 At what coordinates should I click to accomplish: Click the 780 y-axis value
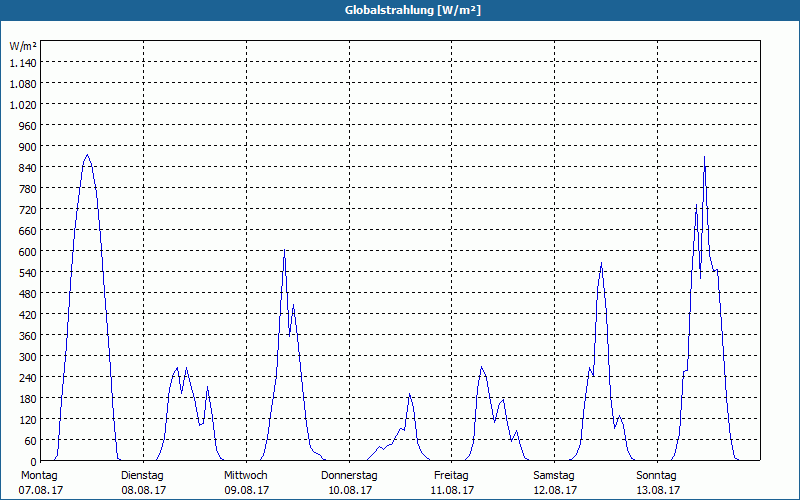click(28, 189)
